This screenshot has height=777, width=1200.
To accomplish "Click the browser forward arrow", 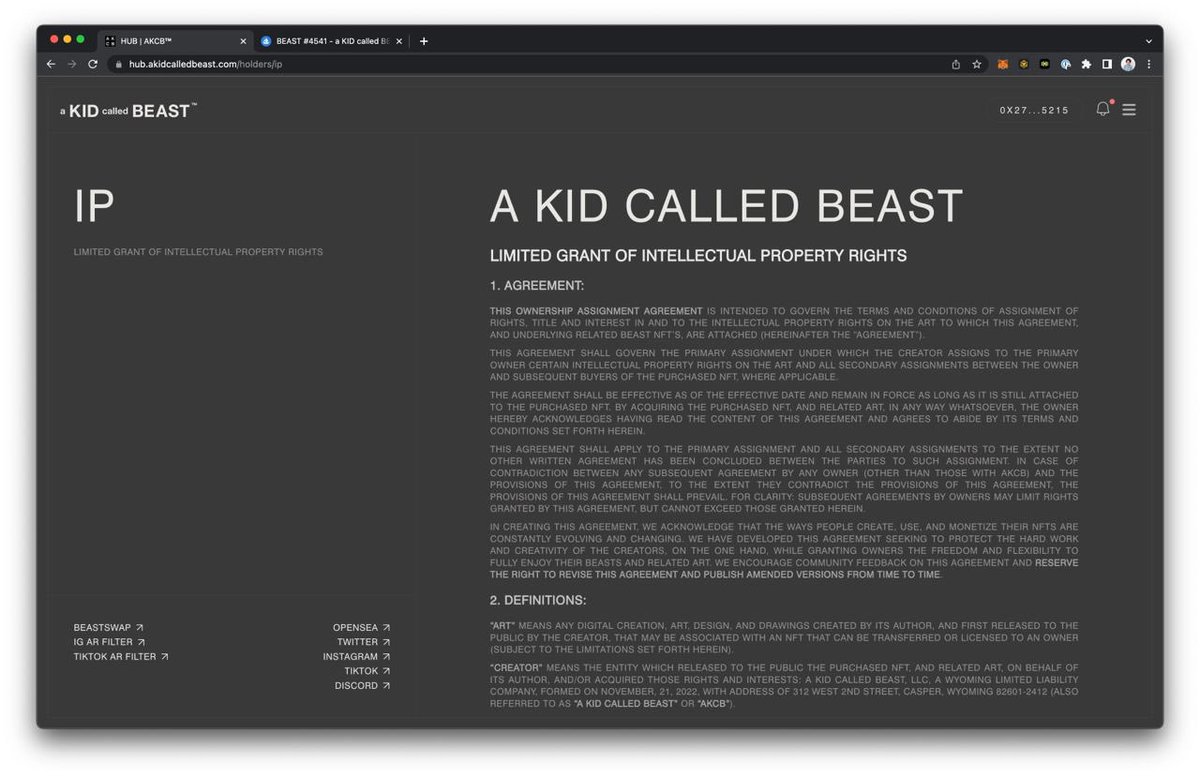I will click(x=72, y=64).
